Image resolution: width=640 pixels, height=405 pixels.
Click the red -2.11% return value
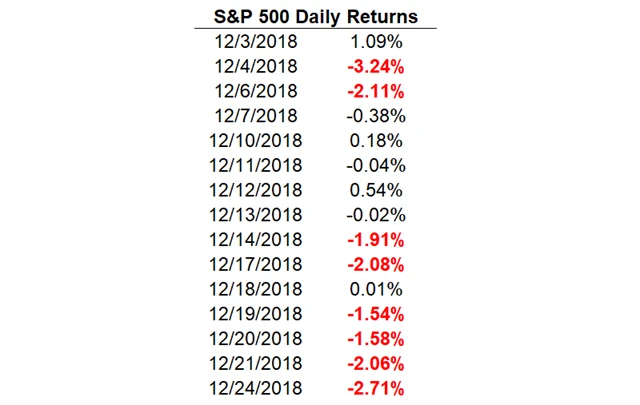378,90
